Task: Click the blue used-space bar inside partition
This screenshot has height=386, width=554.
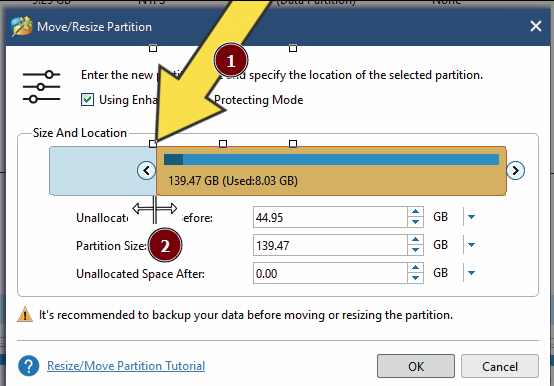Action: [x=331, y=159]
